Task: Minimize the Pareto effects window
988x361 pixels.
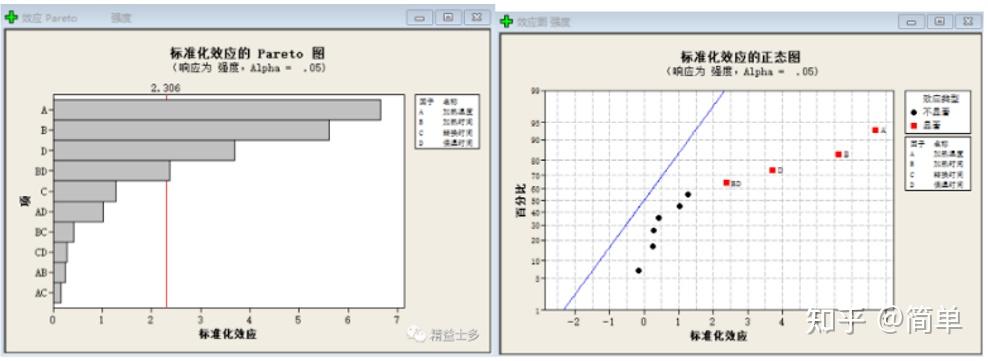Action: [419, 18]
